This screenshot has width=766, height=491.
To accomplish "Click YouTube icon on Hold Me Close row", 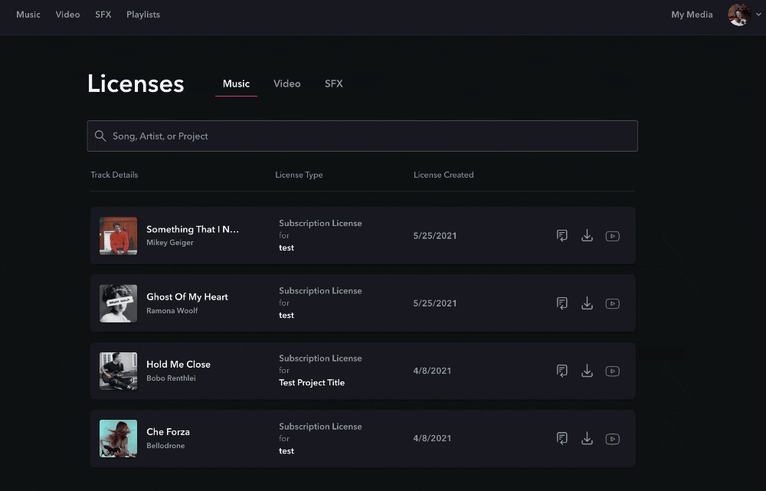I will click(x=612, y=371).
